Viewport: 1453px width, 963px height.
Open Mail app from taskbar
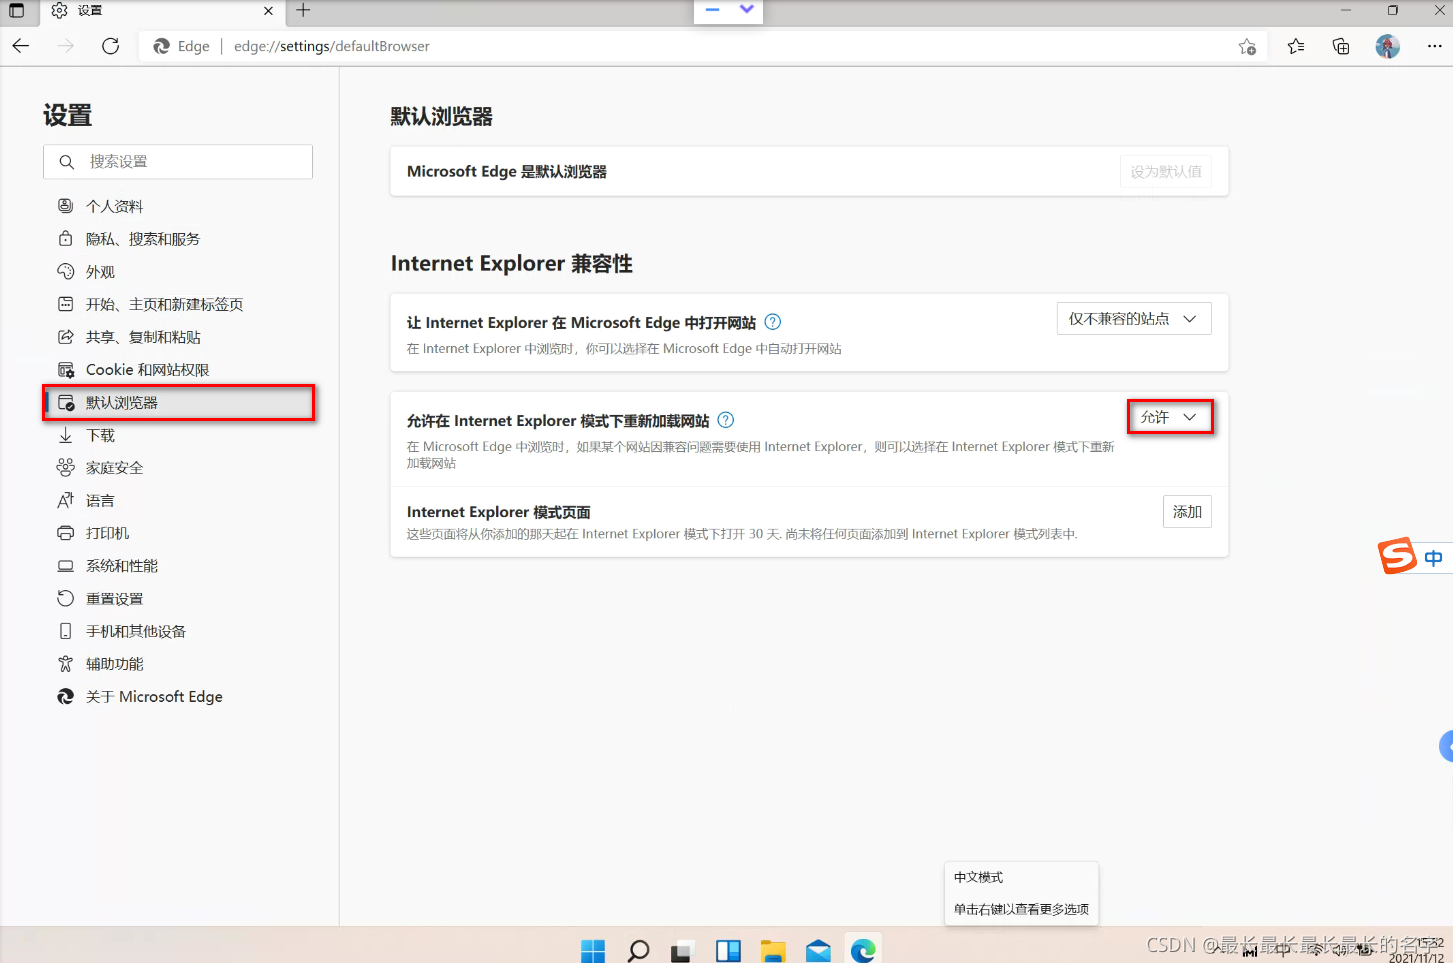[x=818, y=950]
